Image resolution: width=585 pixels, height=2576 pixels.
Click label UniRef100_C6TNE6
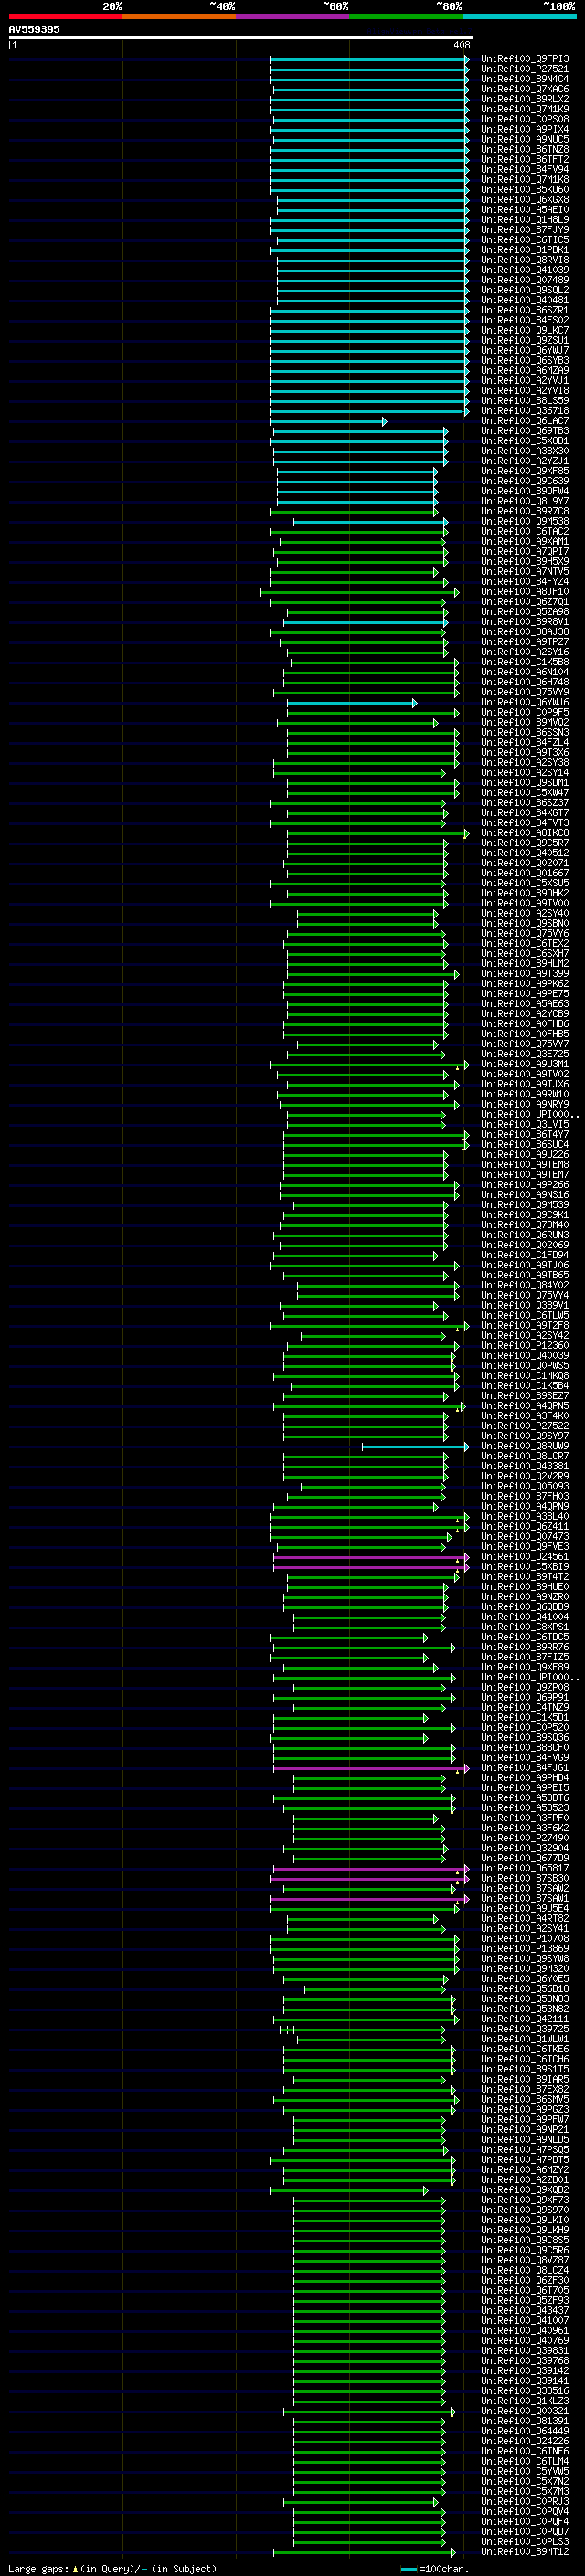tap(524, 2451)
